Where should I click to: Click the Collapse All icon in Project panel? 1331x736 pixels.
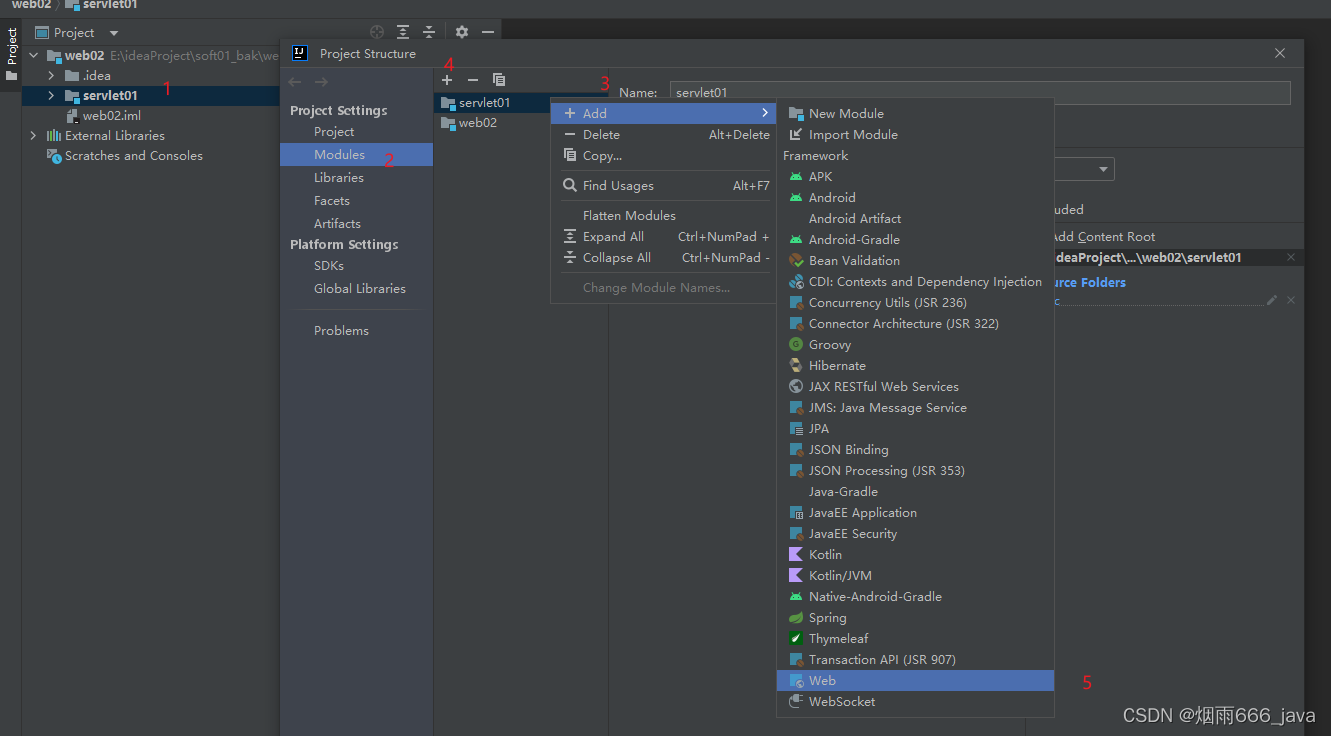pos(429,32)
